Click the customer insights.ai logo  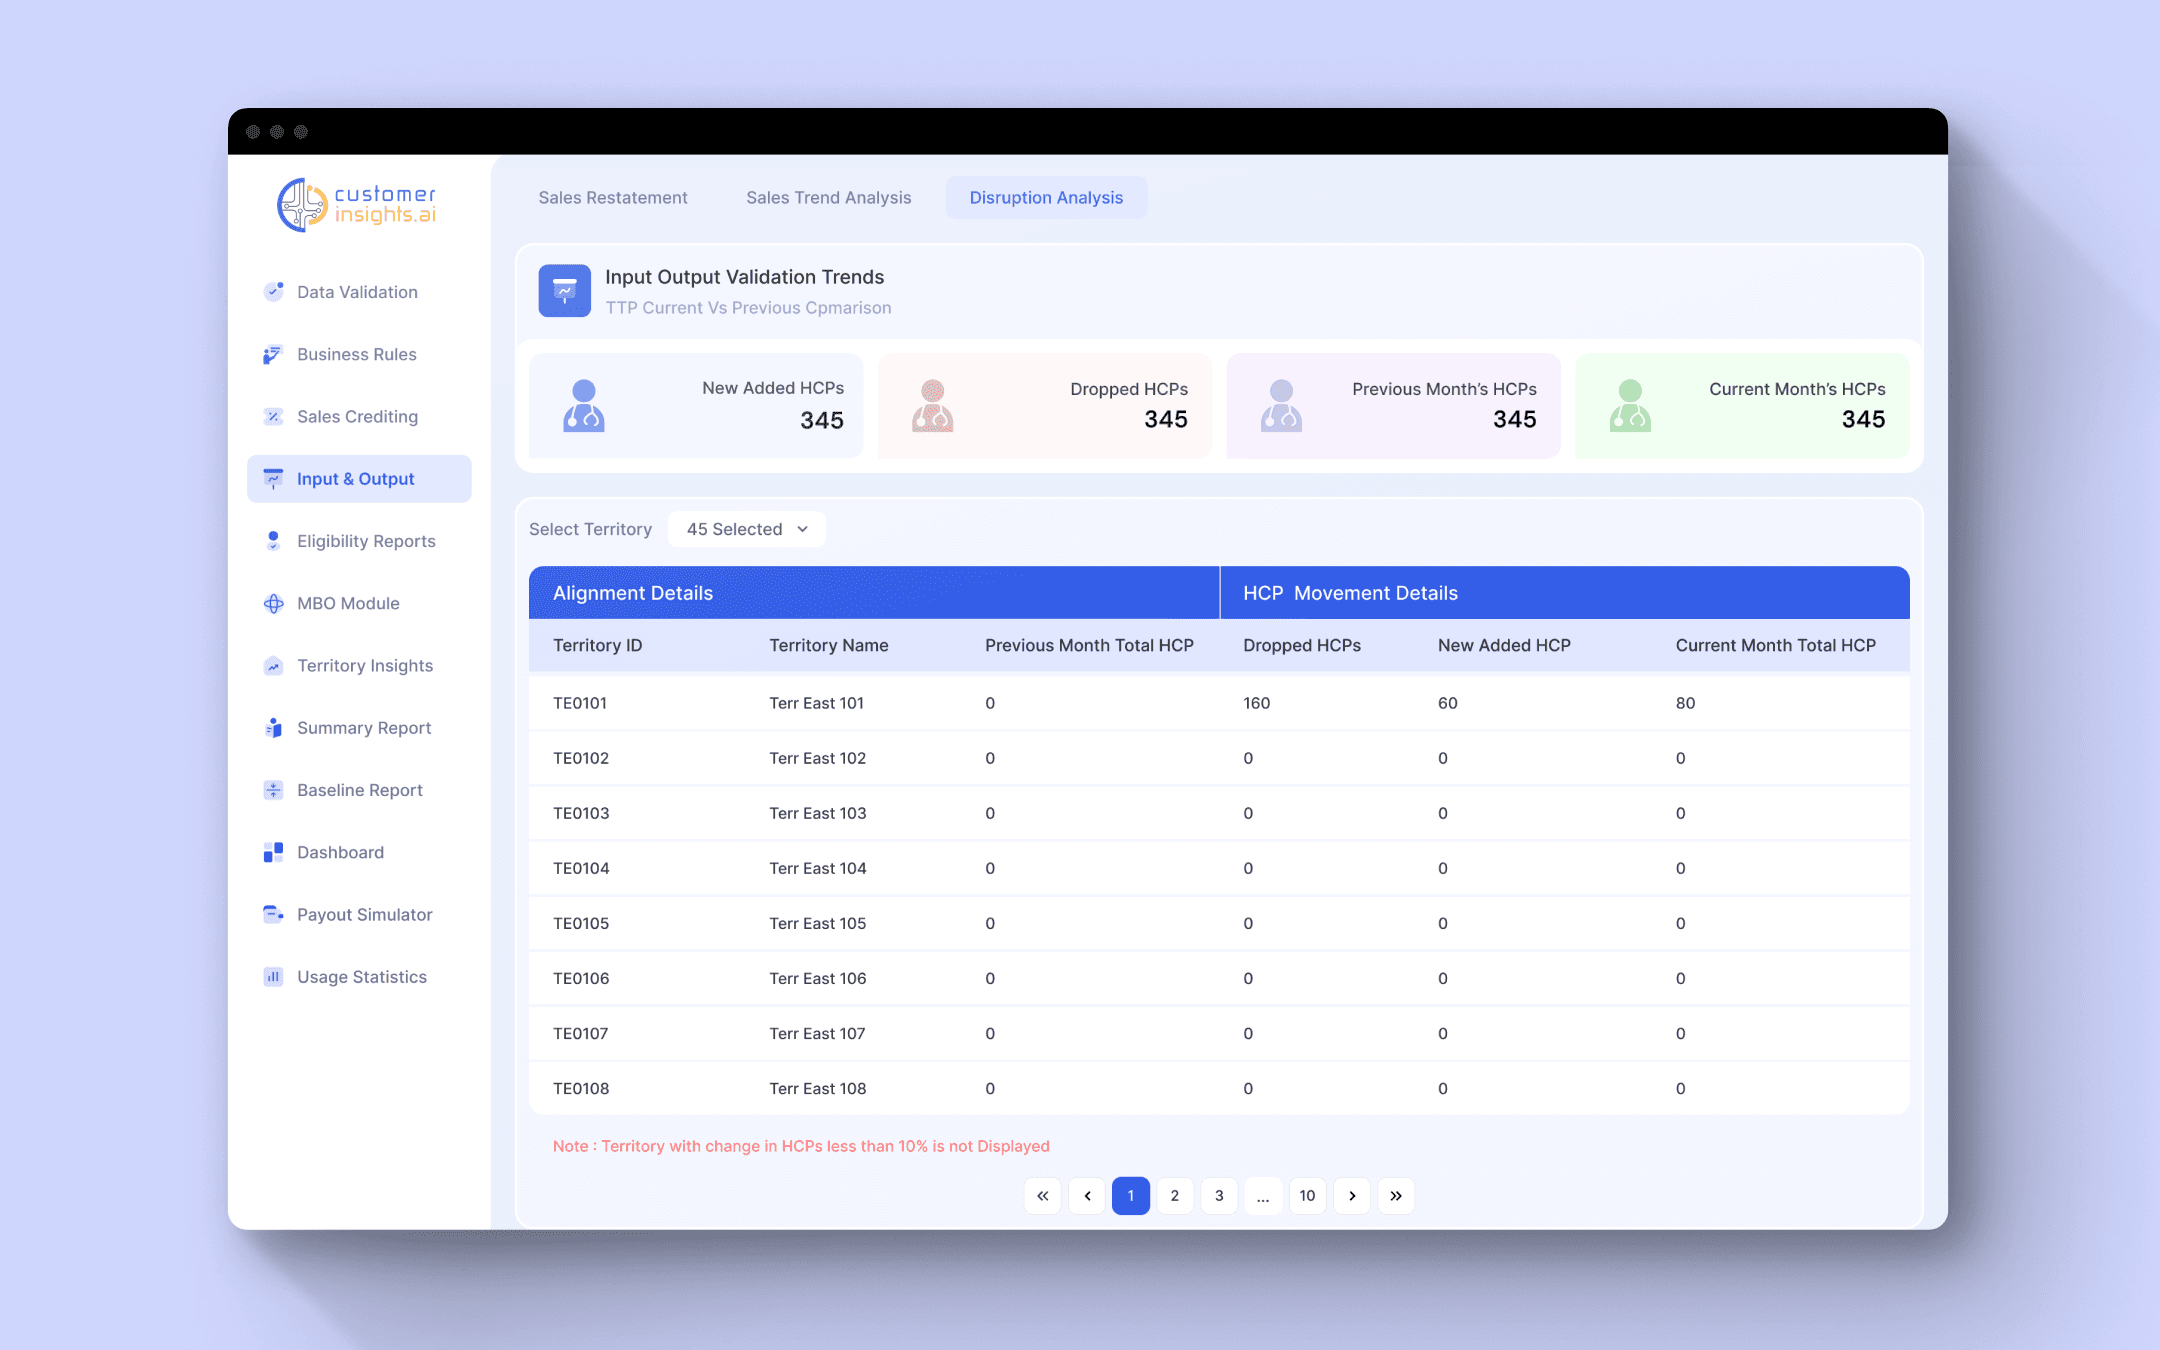[x=357, y=205]
